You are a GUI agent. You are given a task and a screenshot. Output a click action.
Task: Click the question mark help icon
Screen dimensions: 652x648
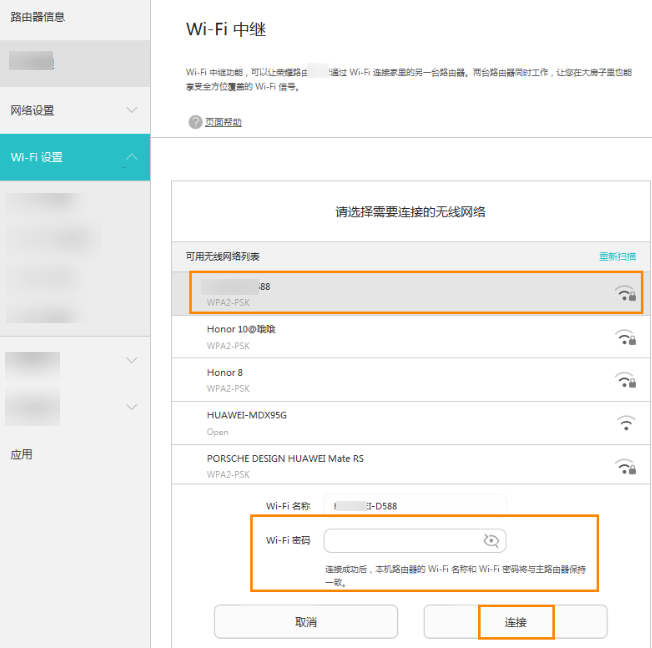coord(195,122)
